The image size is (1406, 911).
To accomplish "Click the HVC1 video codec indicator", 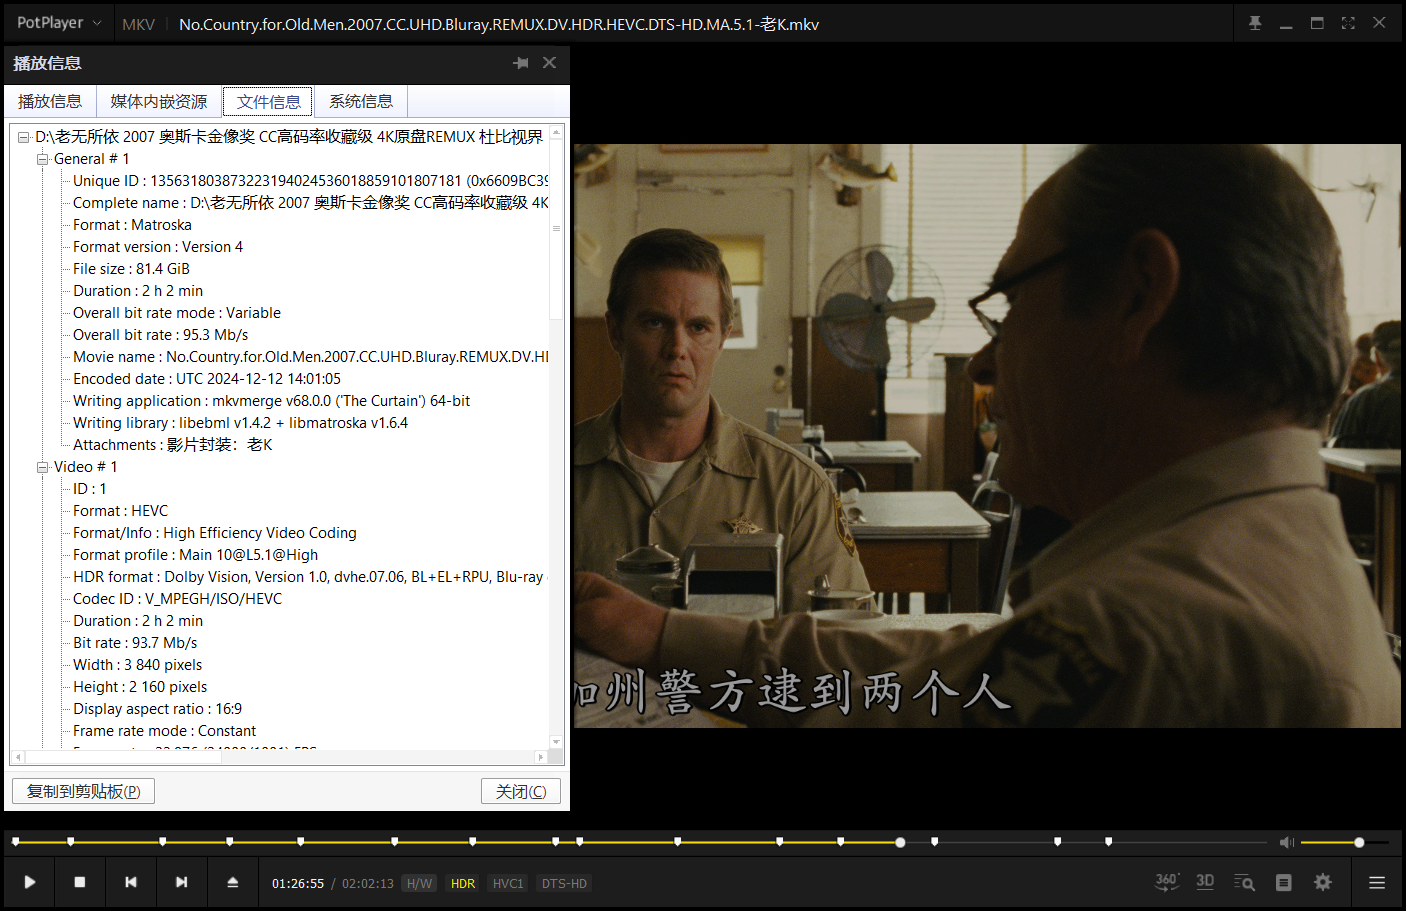I will pos(508,883).
